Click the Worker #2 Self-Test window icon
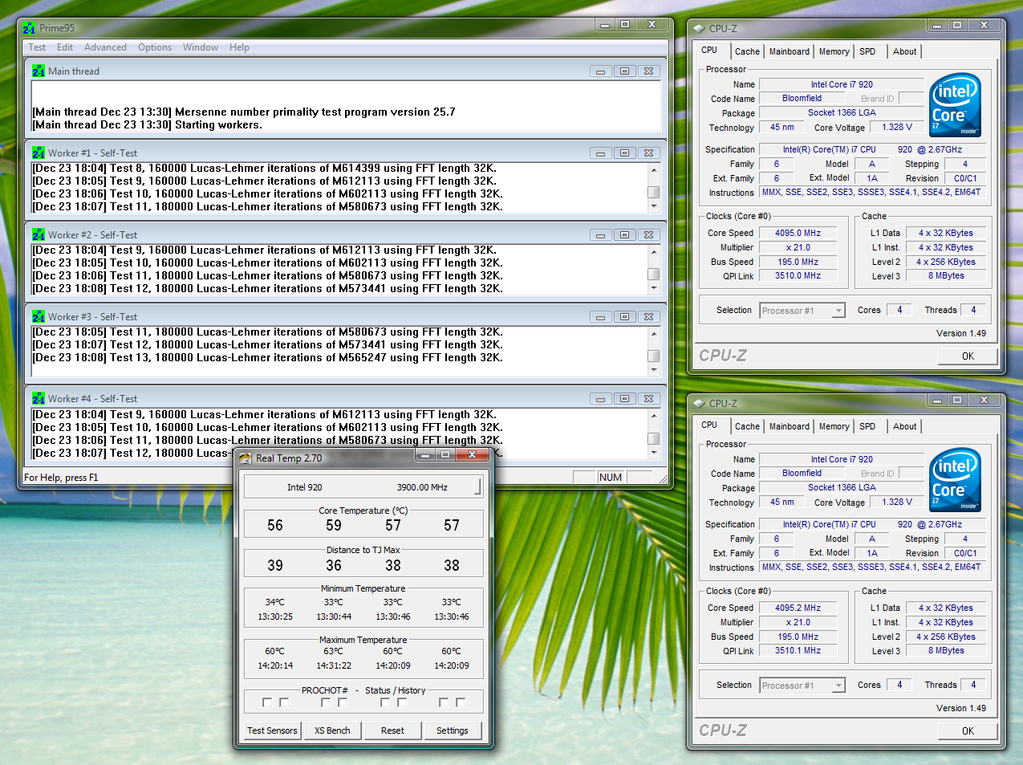This screenshot has width=1023, height=765. 38,235
